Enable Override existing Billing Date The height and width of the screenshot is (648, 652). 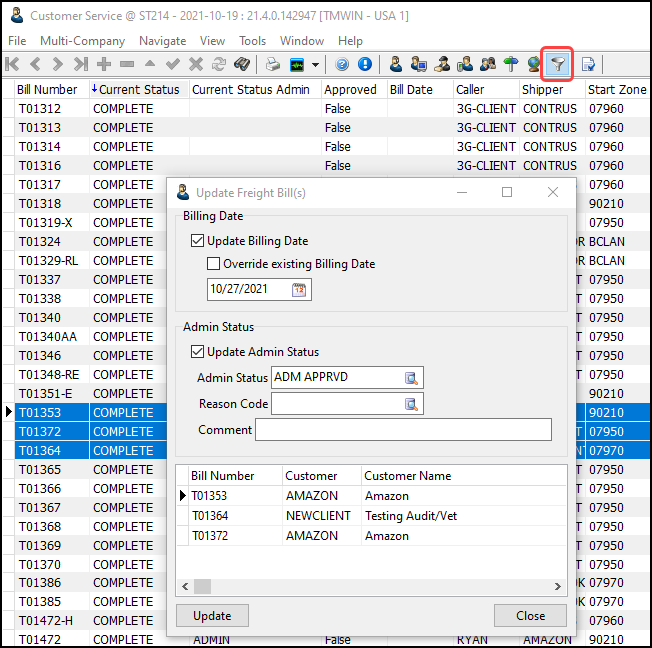click(213, 264)
